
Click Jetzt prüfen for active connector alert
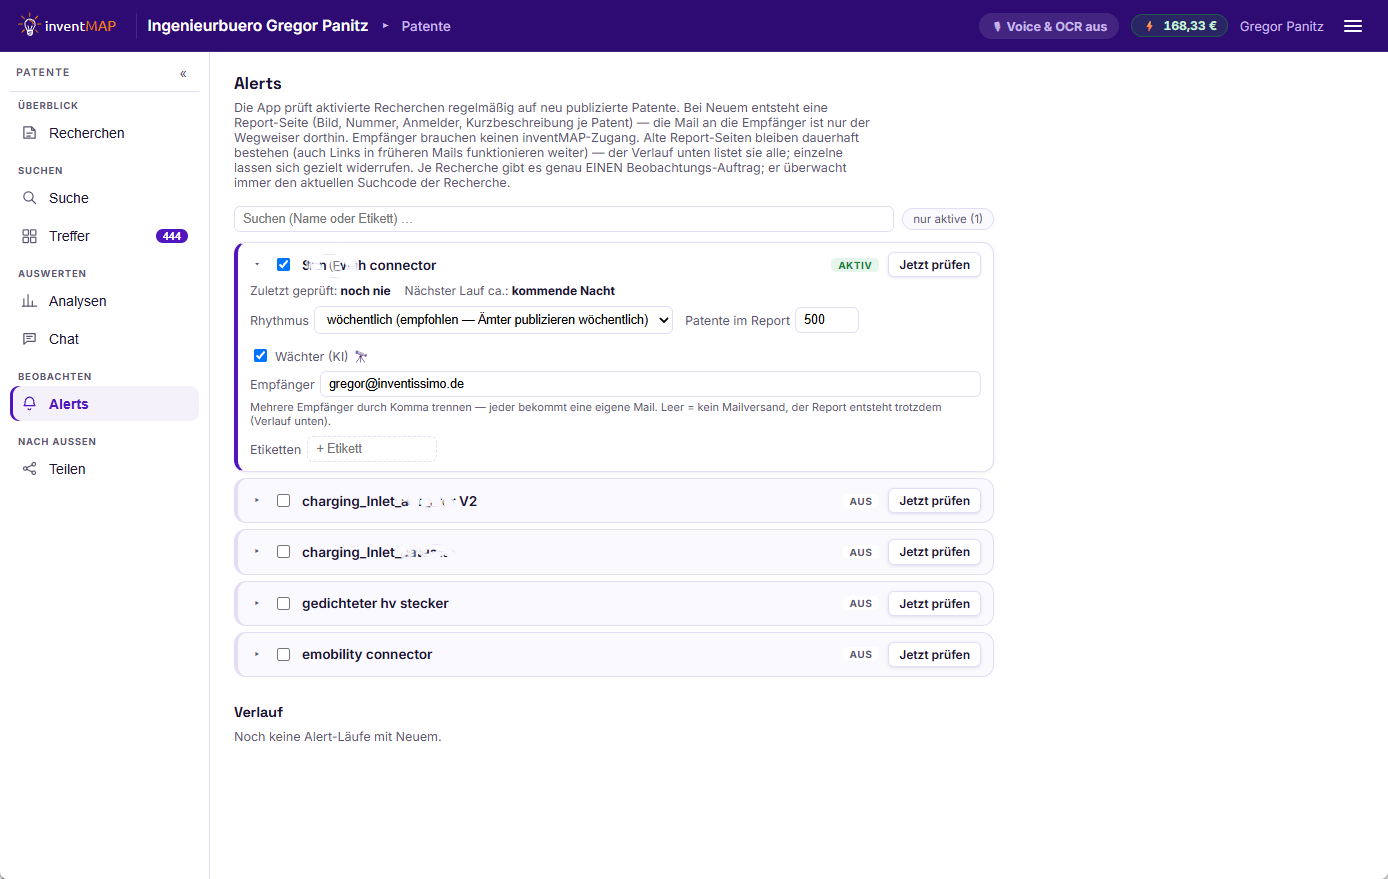click(x=934, y=265)
